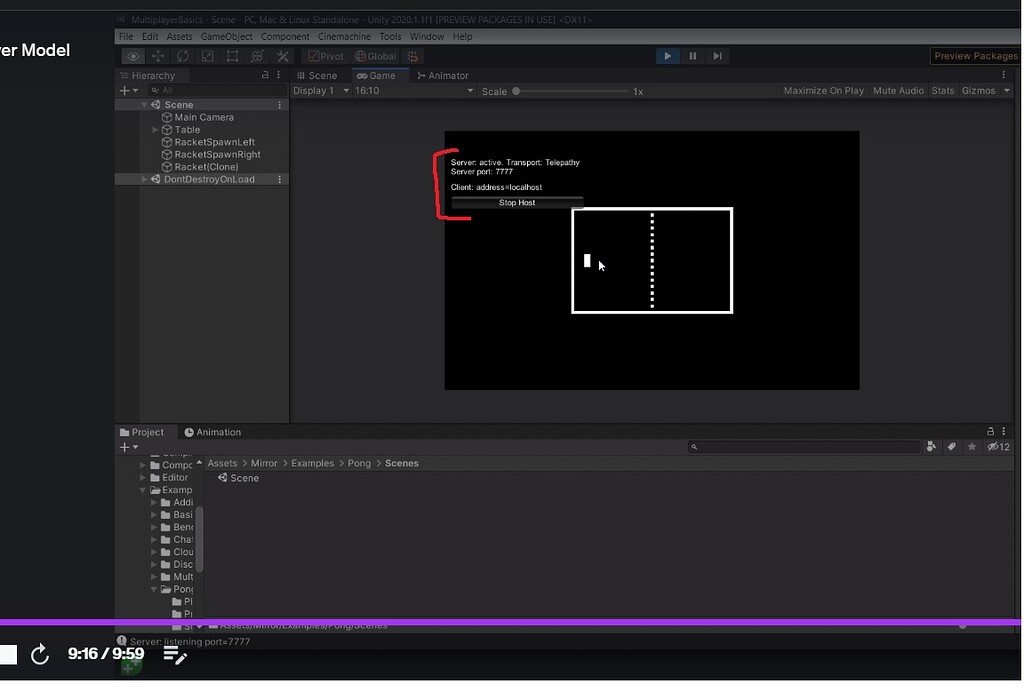
Task: Expand the Table object in Hierarchy
Action: (x=155, y=129)
